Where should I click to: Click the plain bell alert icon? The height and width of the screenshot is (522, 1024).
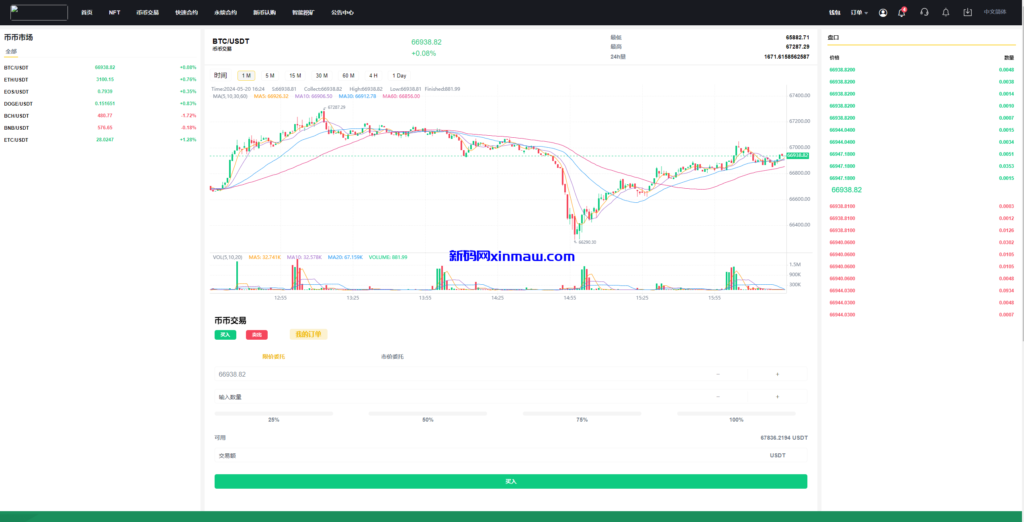coord(946,12)
